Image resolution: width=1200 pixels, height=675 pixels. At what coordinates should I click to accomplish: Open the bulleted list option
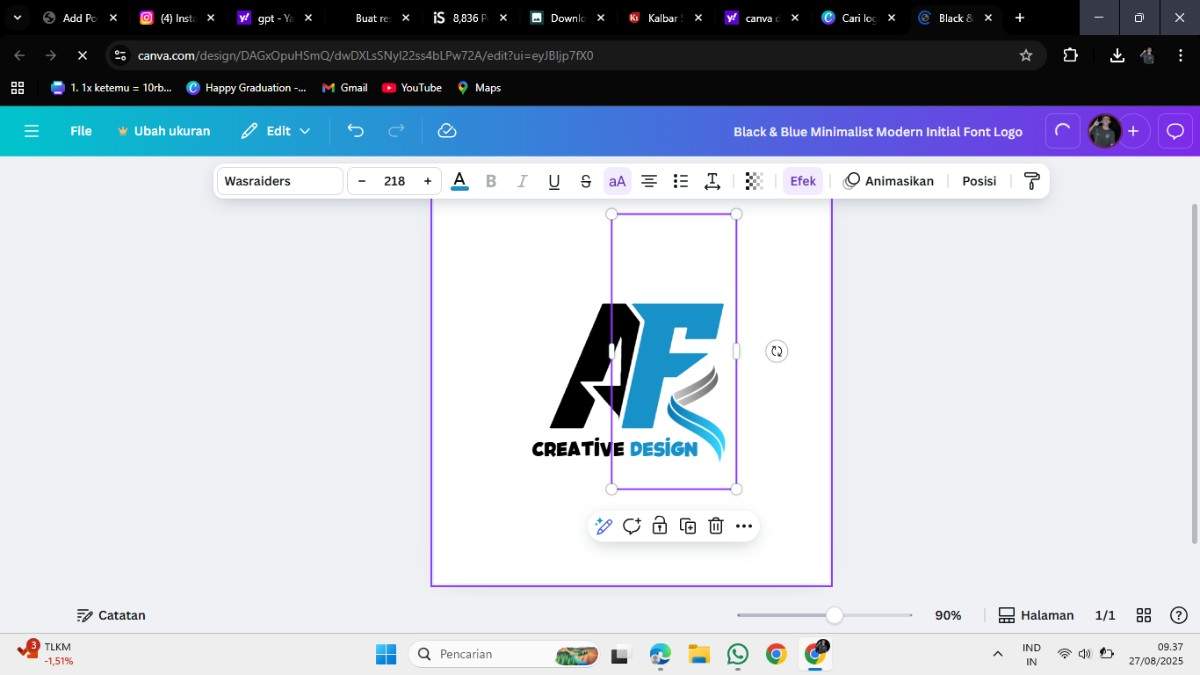tap(681, 181)
